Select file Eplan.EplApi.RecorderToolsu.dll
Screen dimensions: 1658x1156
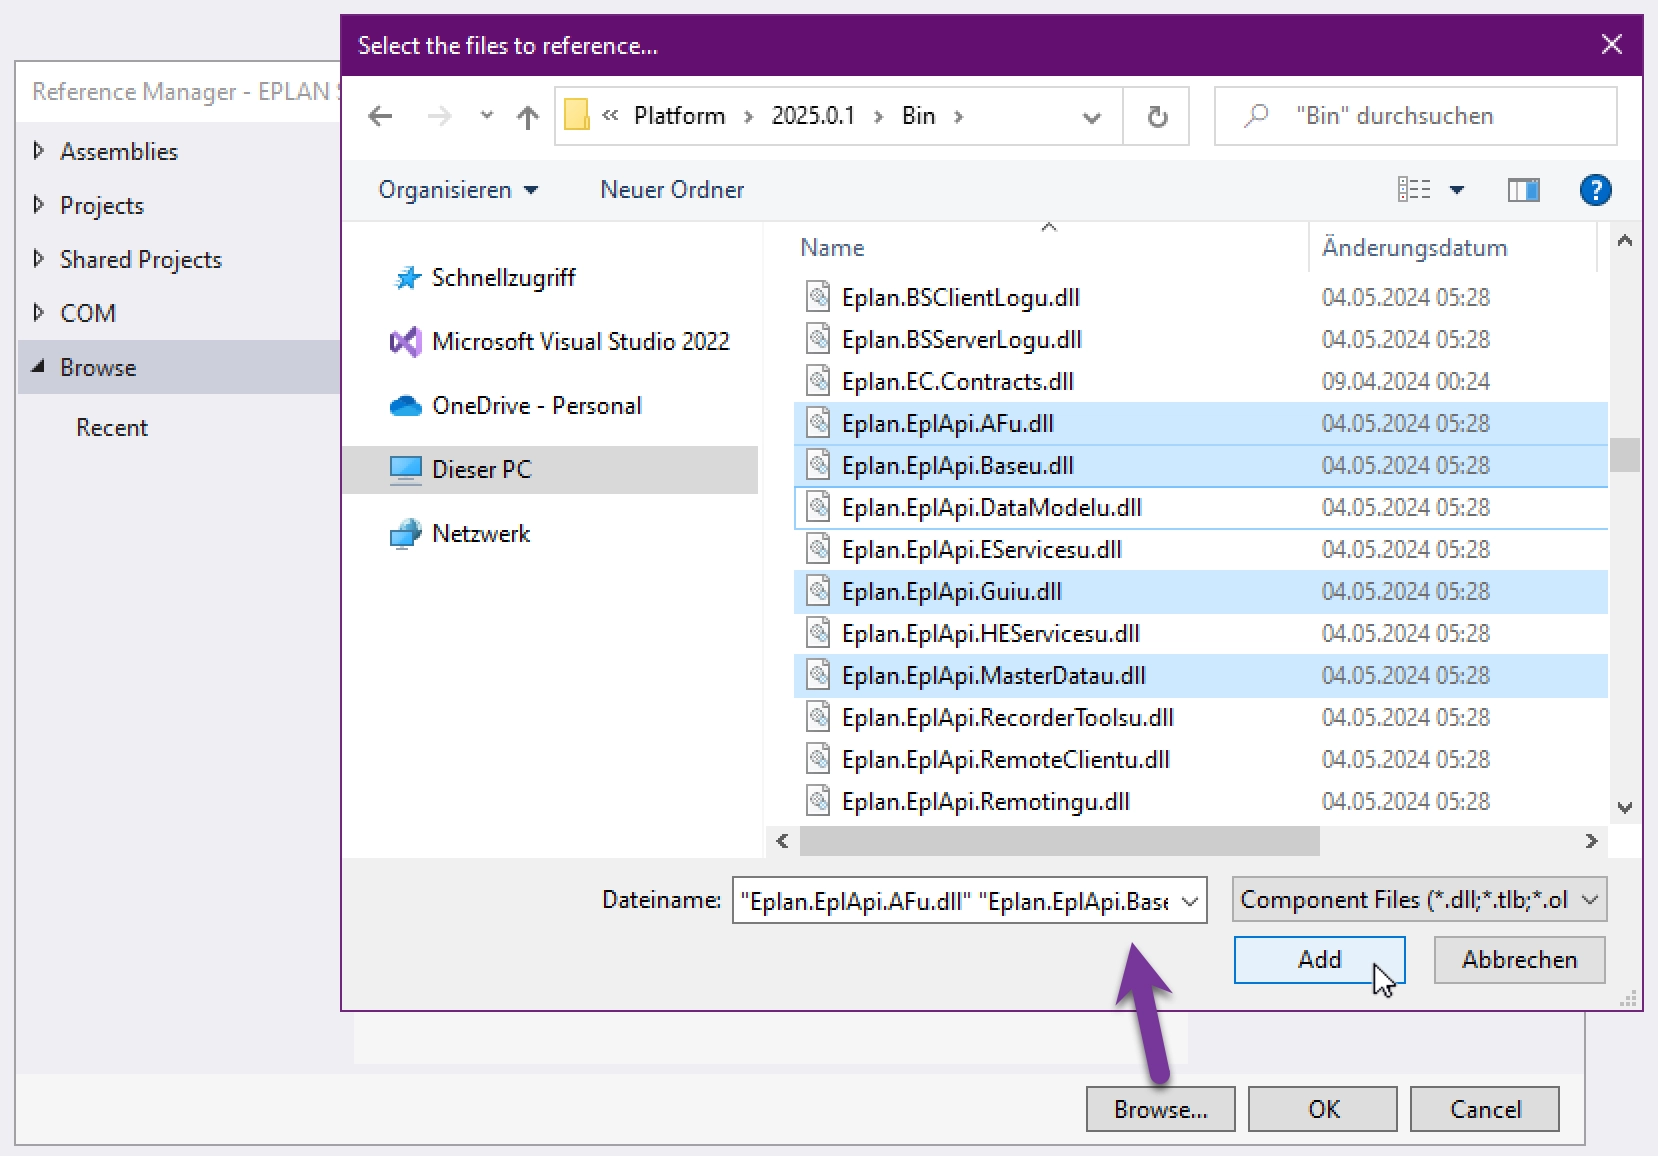pyautogui.click(x=1200, y=717)
